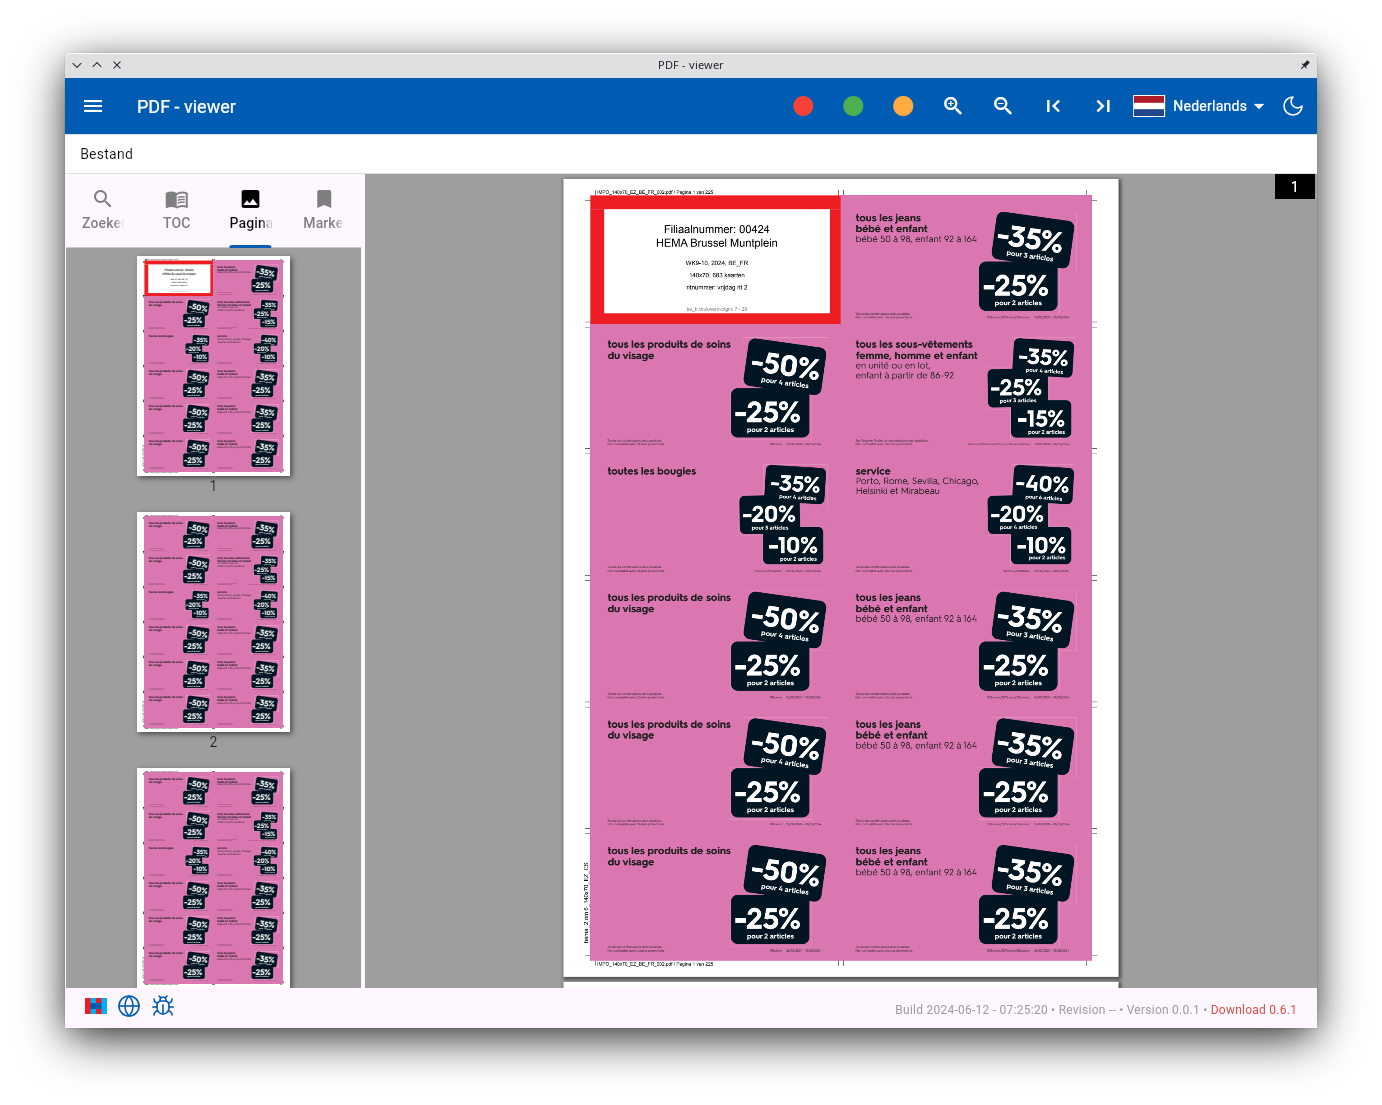Viewport: 1382px width, 1105px height.
Task: Click the zoom out magnifier icon
Action: (x=1003, y=106)
